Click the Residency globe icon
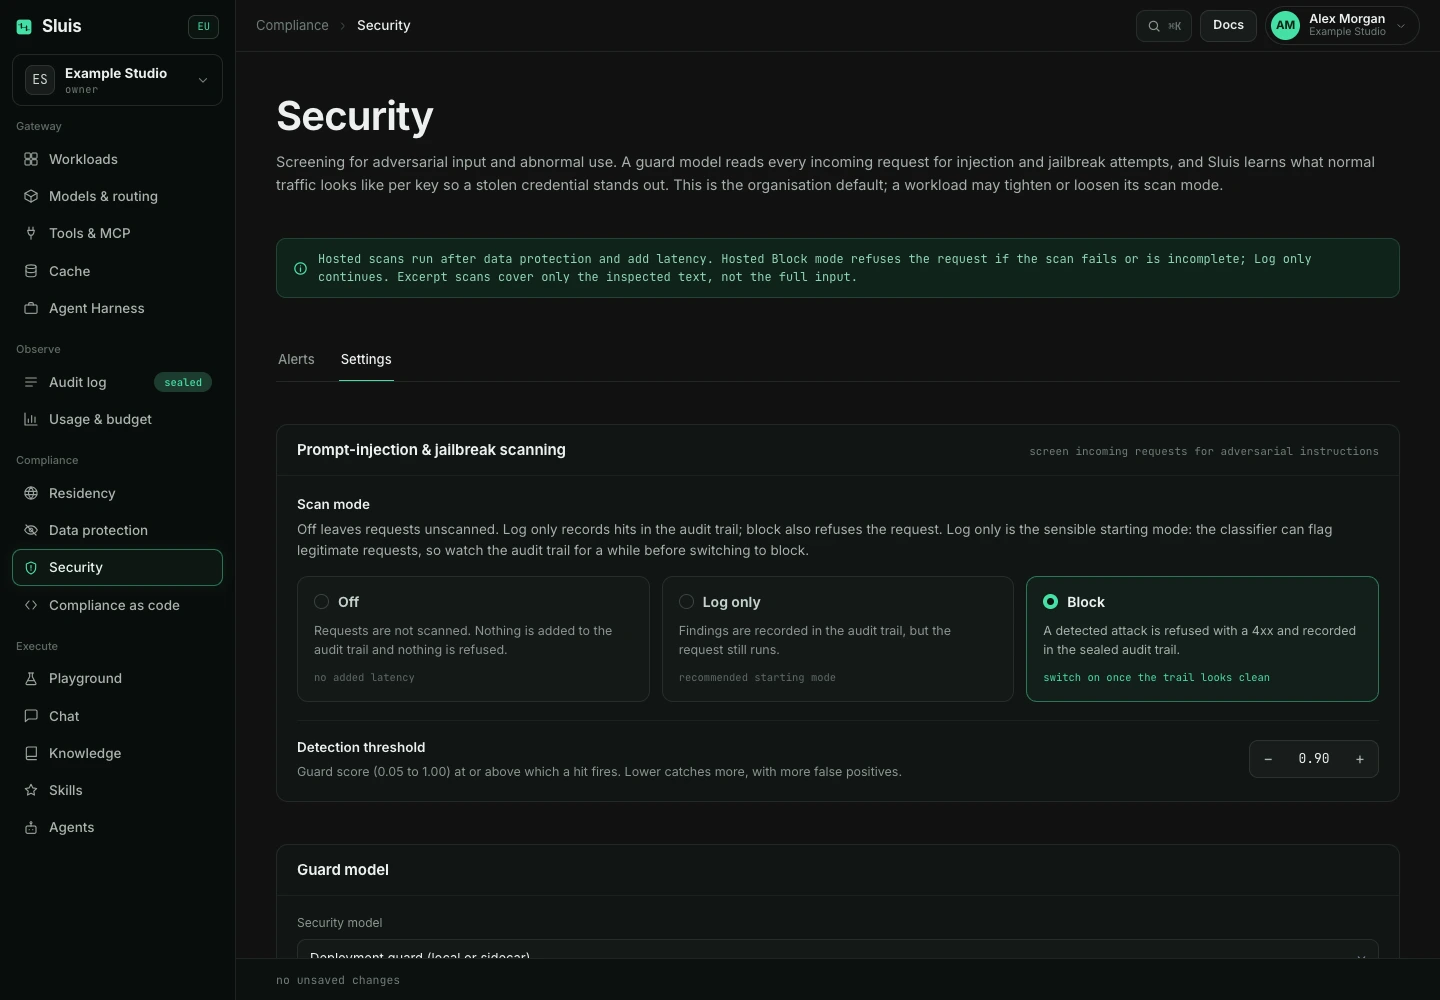1440x1000 pixels. coord(31,493)
